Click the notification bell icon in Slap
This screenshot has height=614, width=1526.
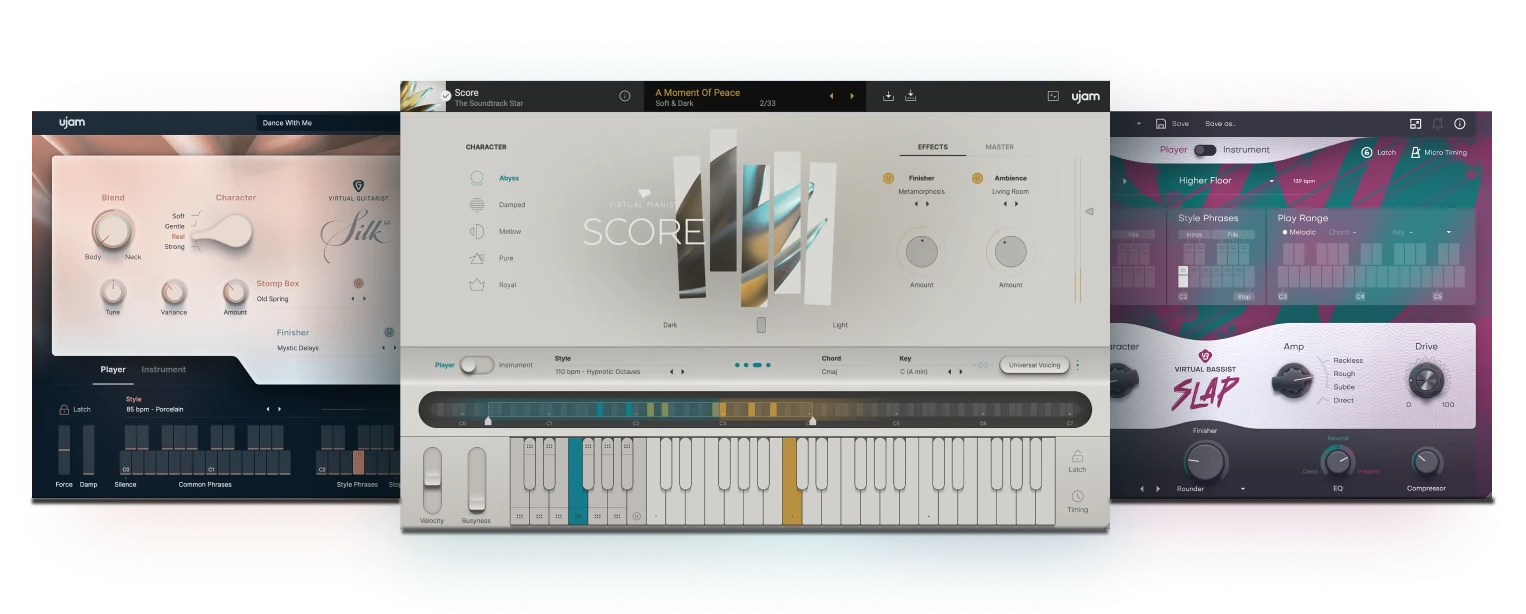click(x=1437, y=124)
